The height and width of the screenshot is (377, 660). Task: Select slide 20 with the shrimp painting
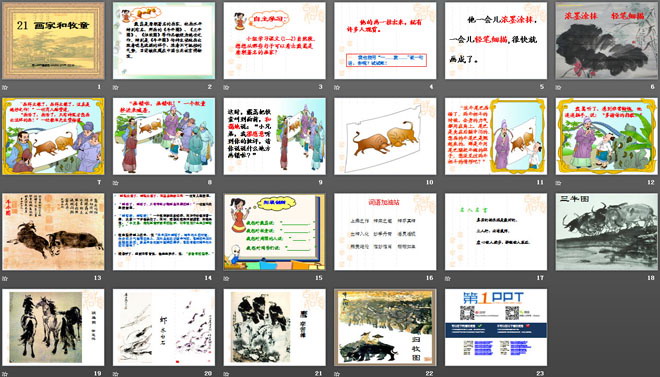(x=164, y=327)
